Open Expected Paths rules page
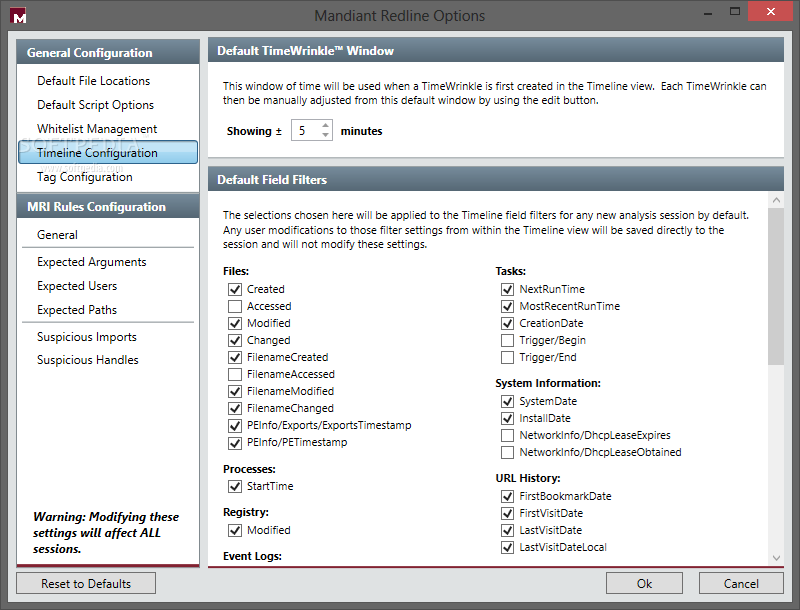The width and height of the screenshot is (800, 610). click(77, 310)
